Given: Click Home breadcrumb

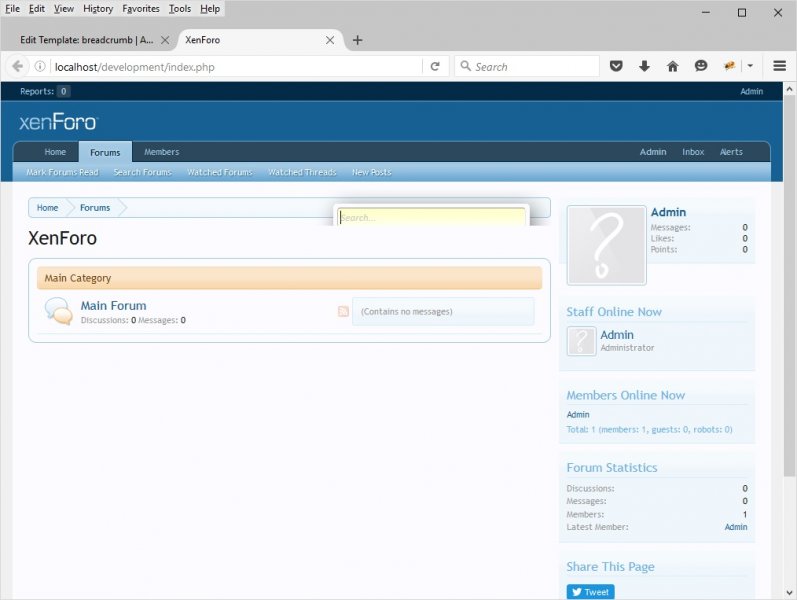Looking at the screenshot, I should point(47,207).
